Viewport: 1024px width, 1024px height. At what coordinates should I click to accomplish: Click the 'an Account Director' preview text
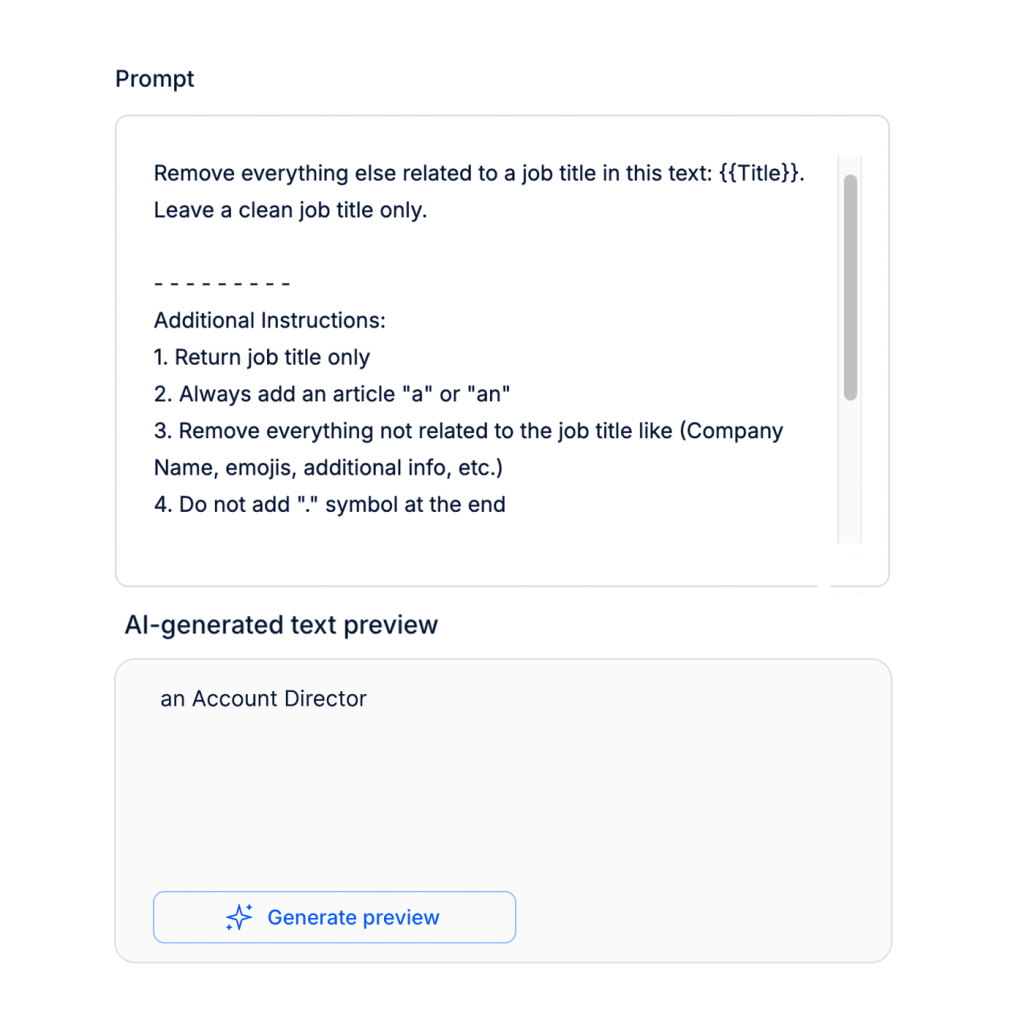264,699
